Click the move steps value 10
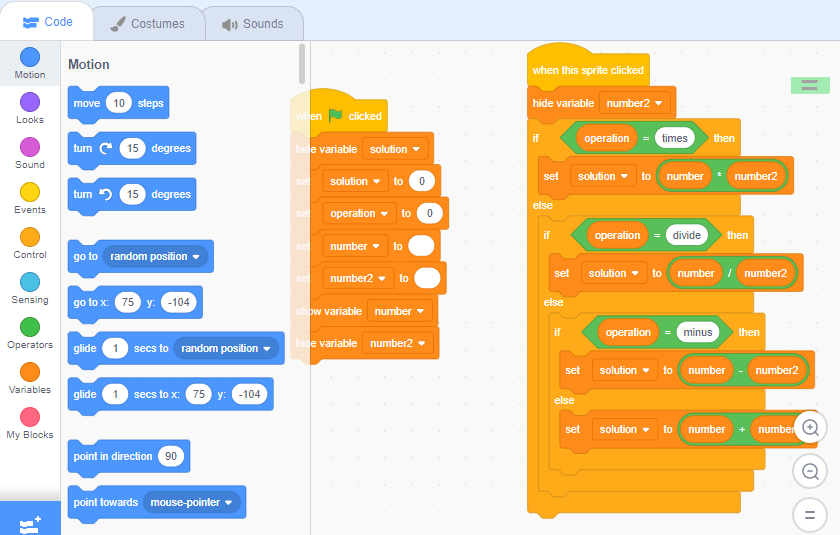This screenshot has width=840, height=535. coord(119,103)
